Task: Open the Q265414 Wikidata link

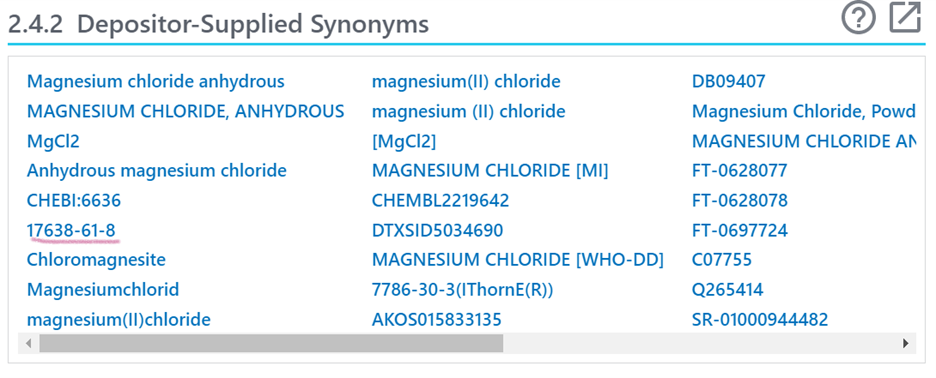Action: point(728,290)
